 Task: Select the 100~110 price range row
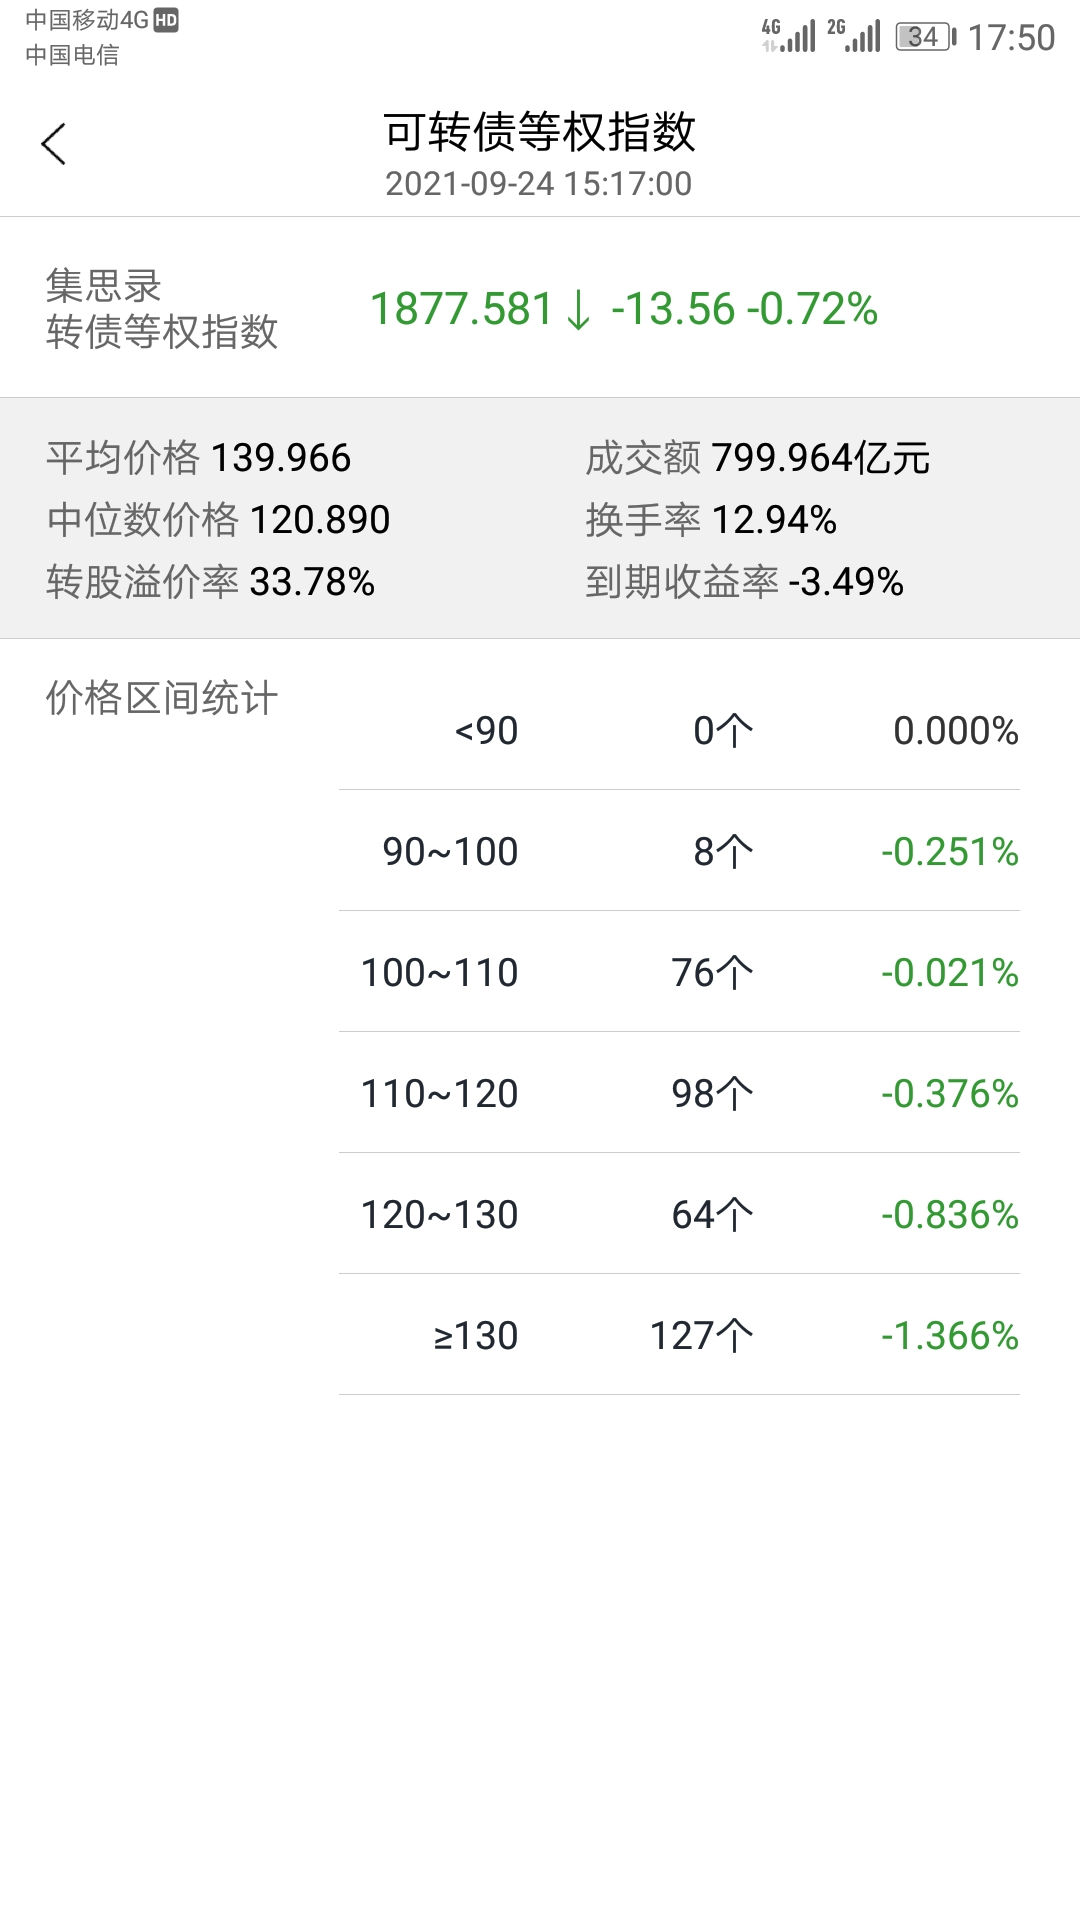[679, 973]
